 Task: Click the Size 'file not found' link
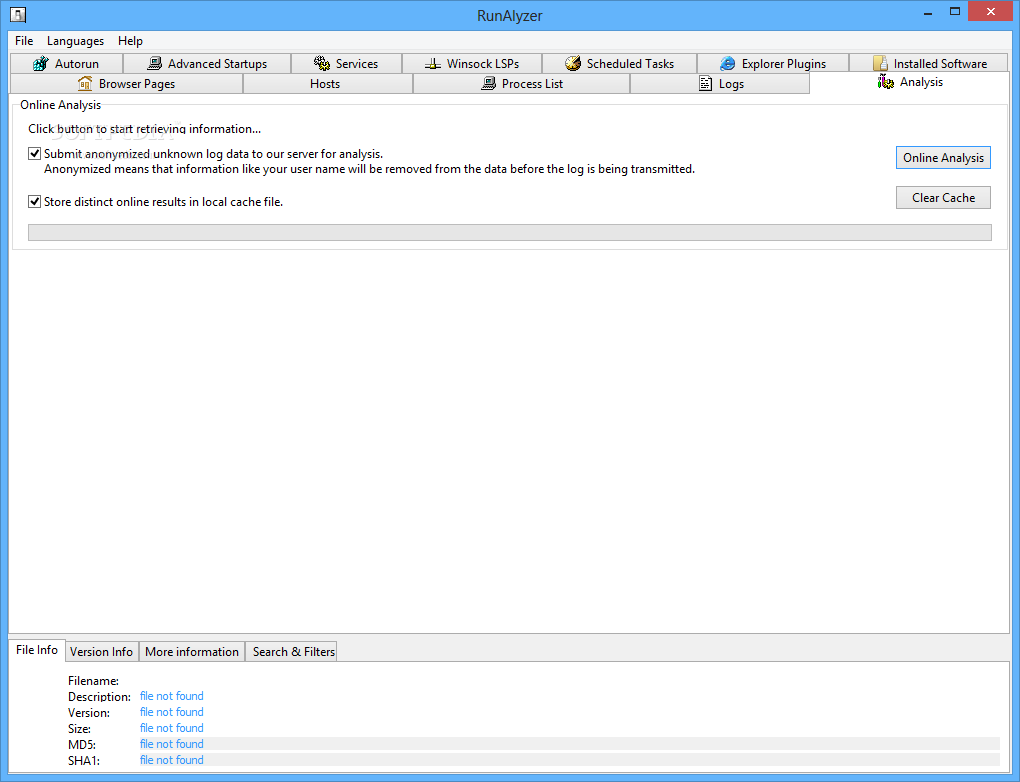pos(172,728)
